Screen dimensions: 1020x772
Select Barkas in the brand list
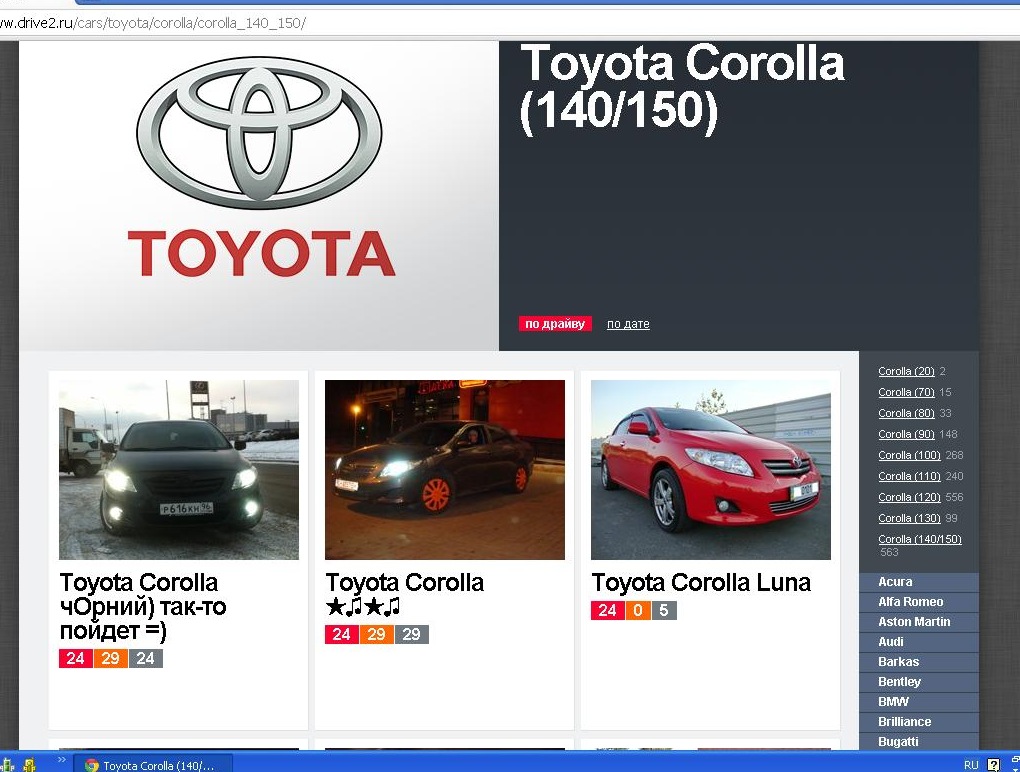(919, 662)
